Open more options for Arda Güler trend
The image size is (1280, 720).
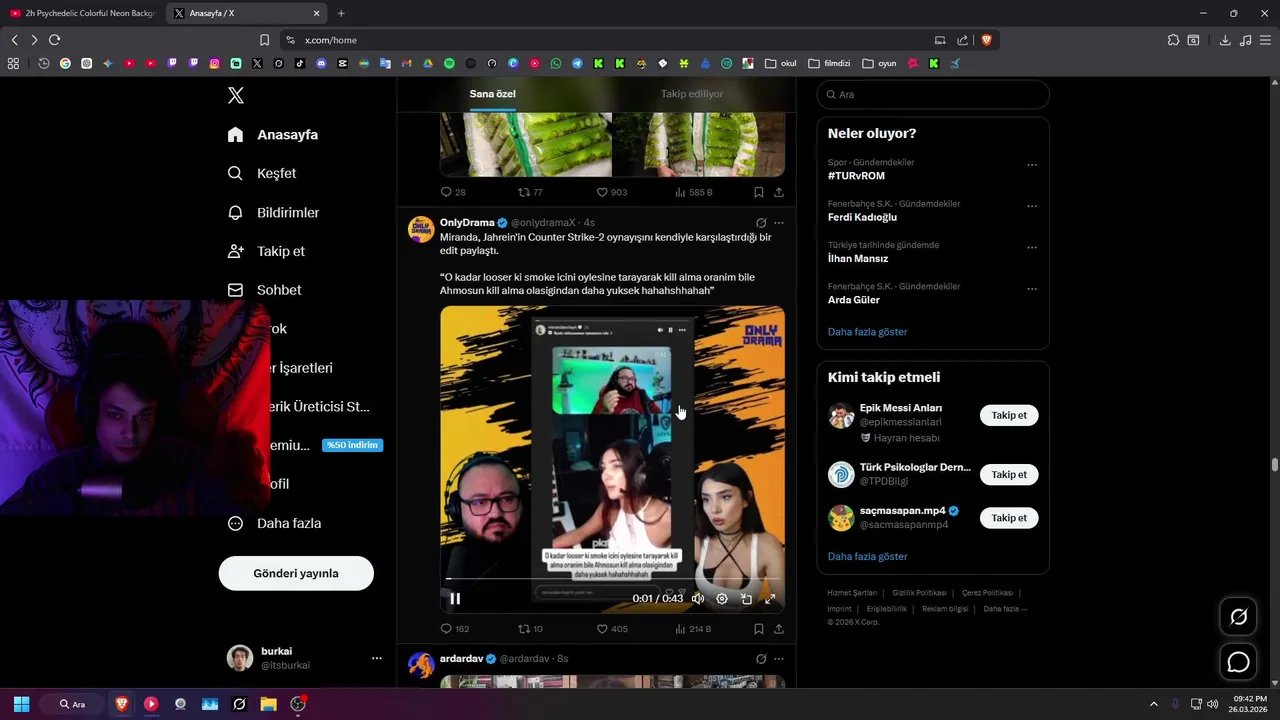pos(1032,289)
